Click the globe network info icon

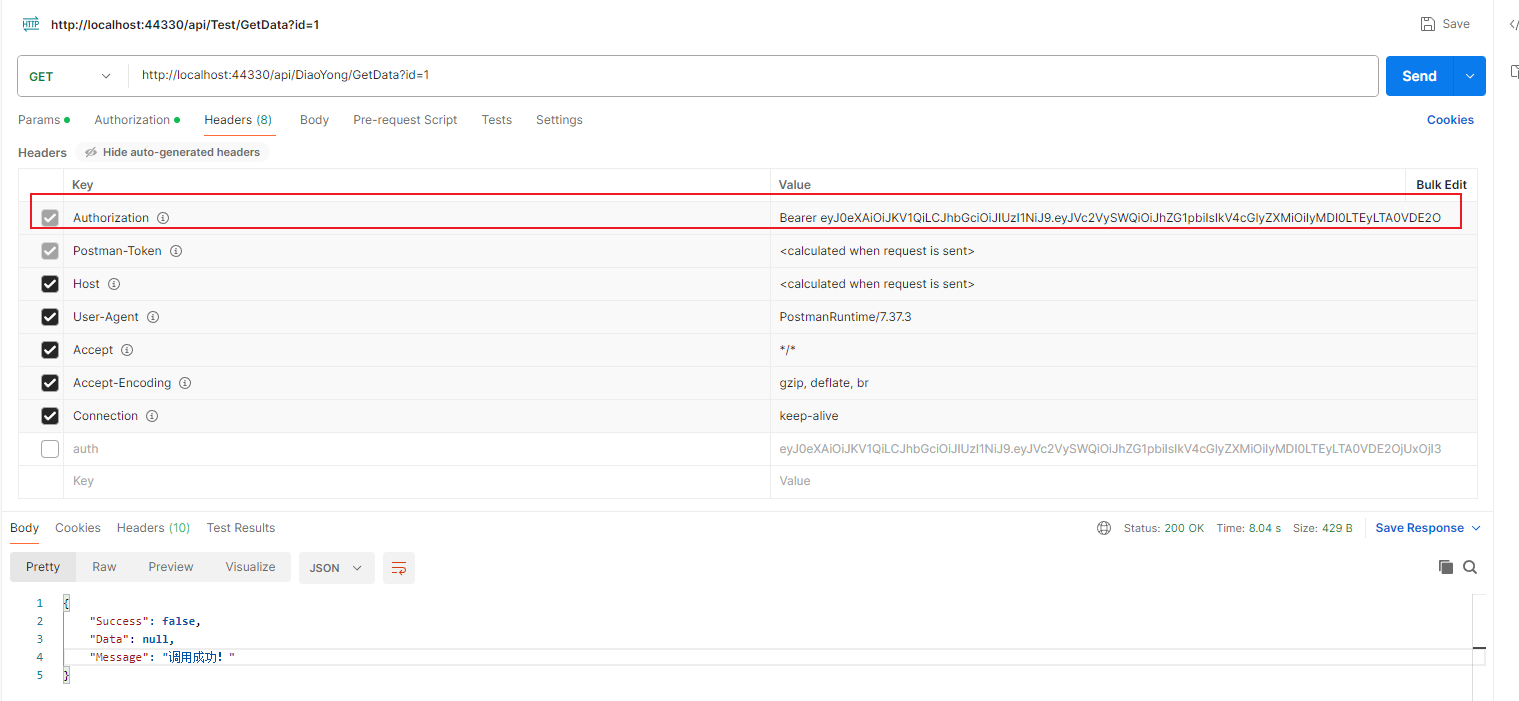(1103, 527)
